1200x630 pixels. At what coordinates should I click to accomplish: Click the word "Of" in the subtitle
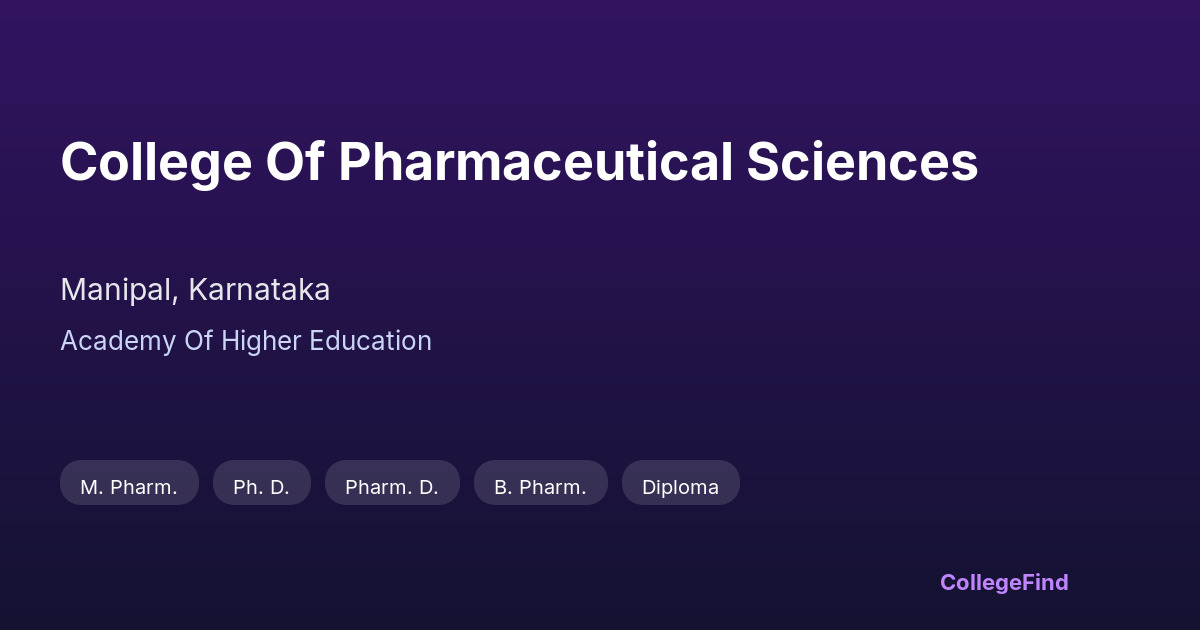click(x=198, y=341)
